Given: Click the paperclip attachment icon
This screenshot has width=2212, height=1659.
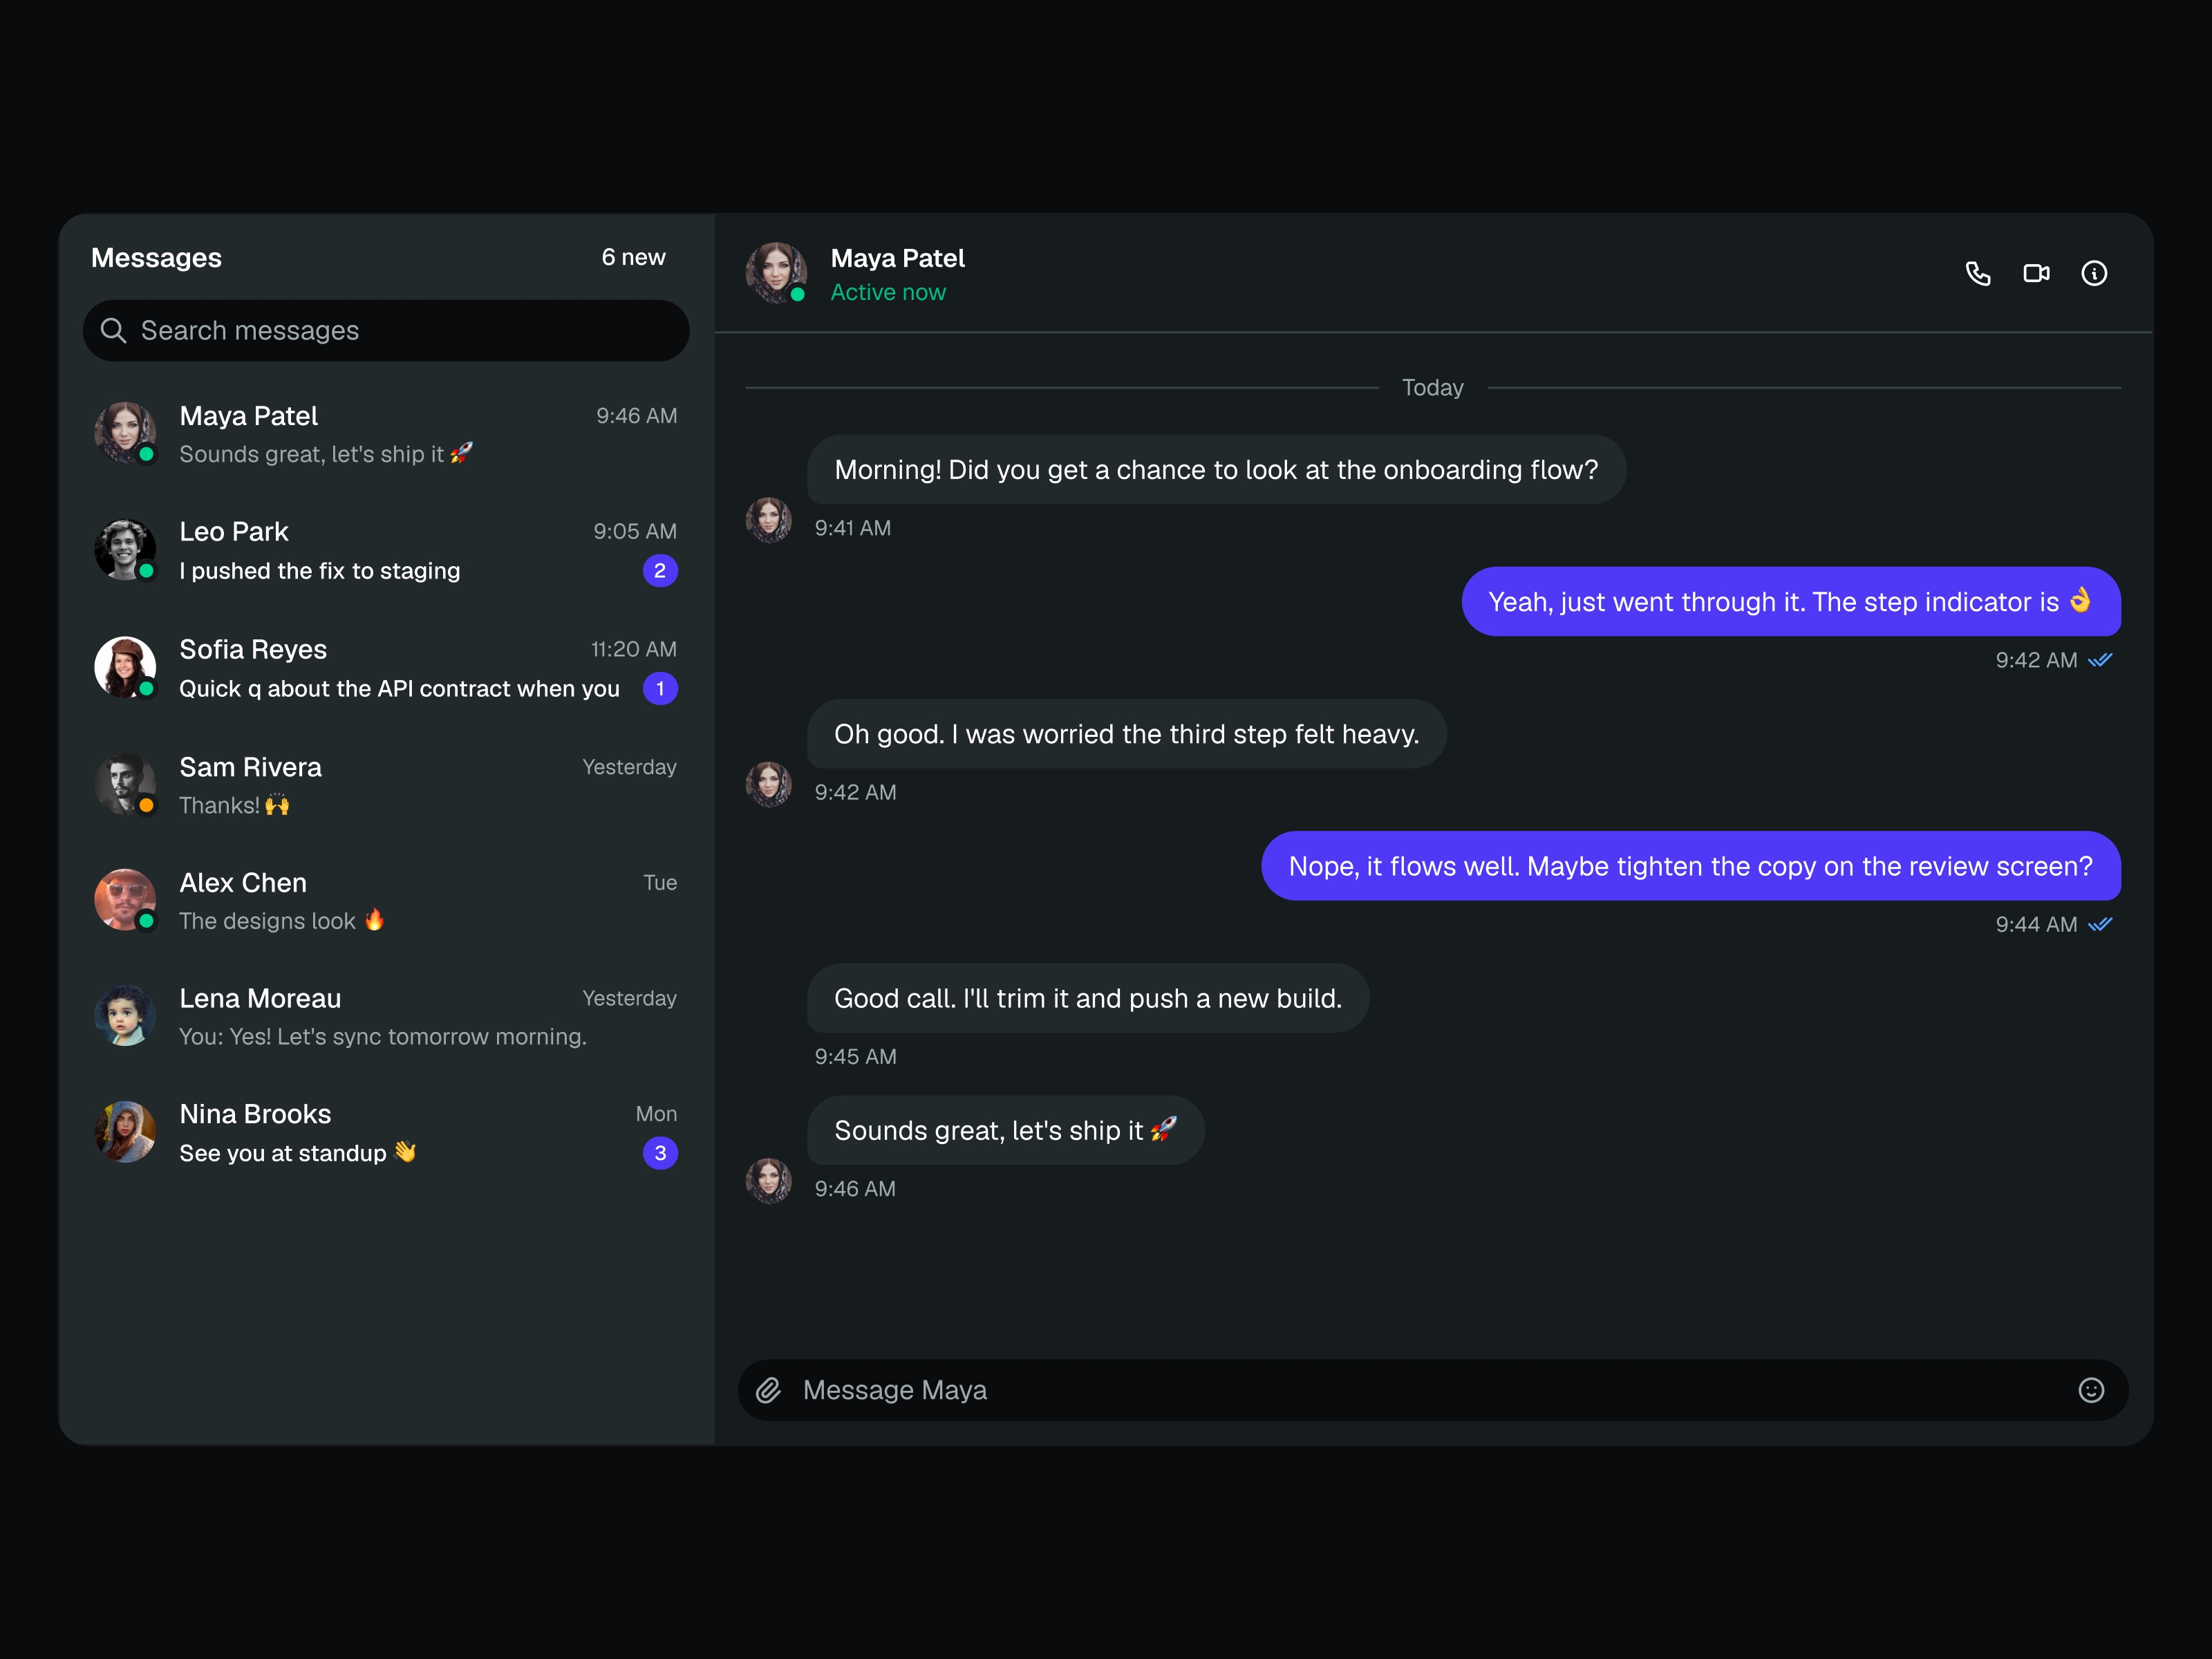Looking at the screenshot, I should (768, 1390).
